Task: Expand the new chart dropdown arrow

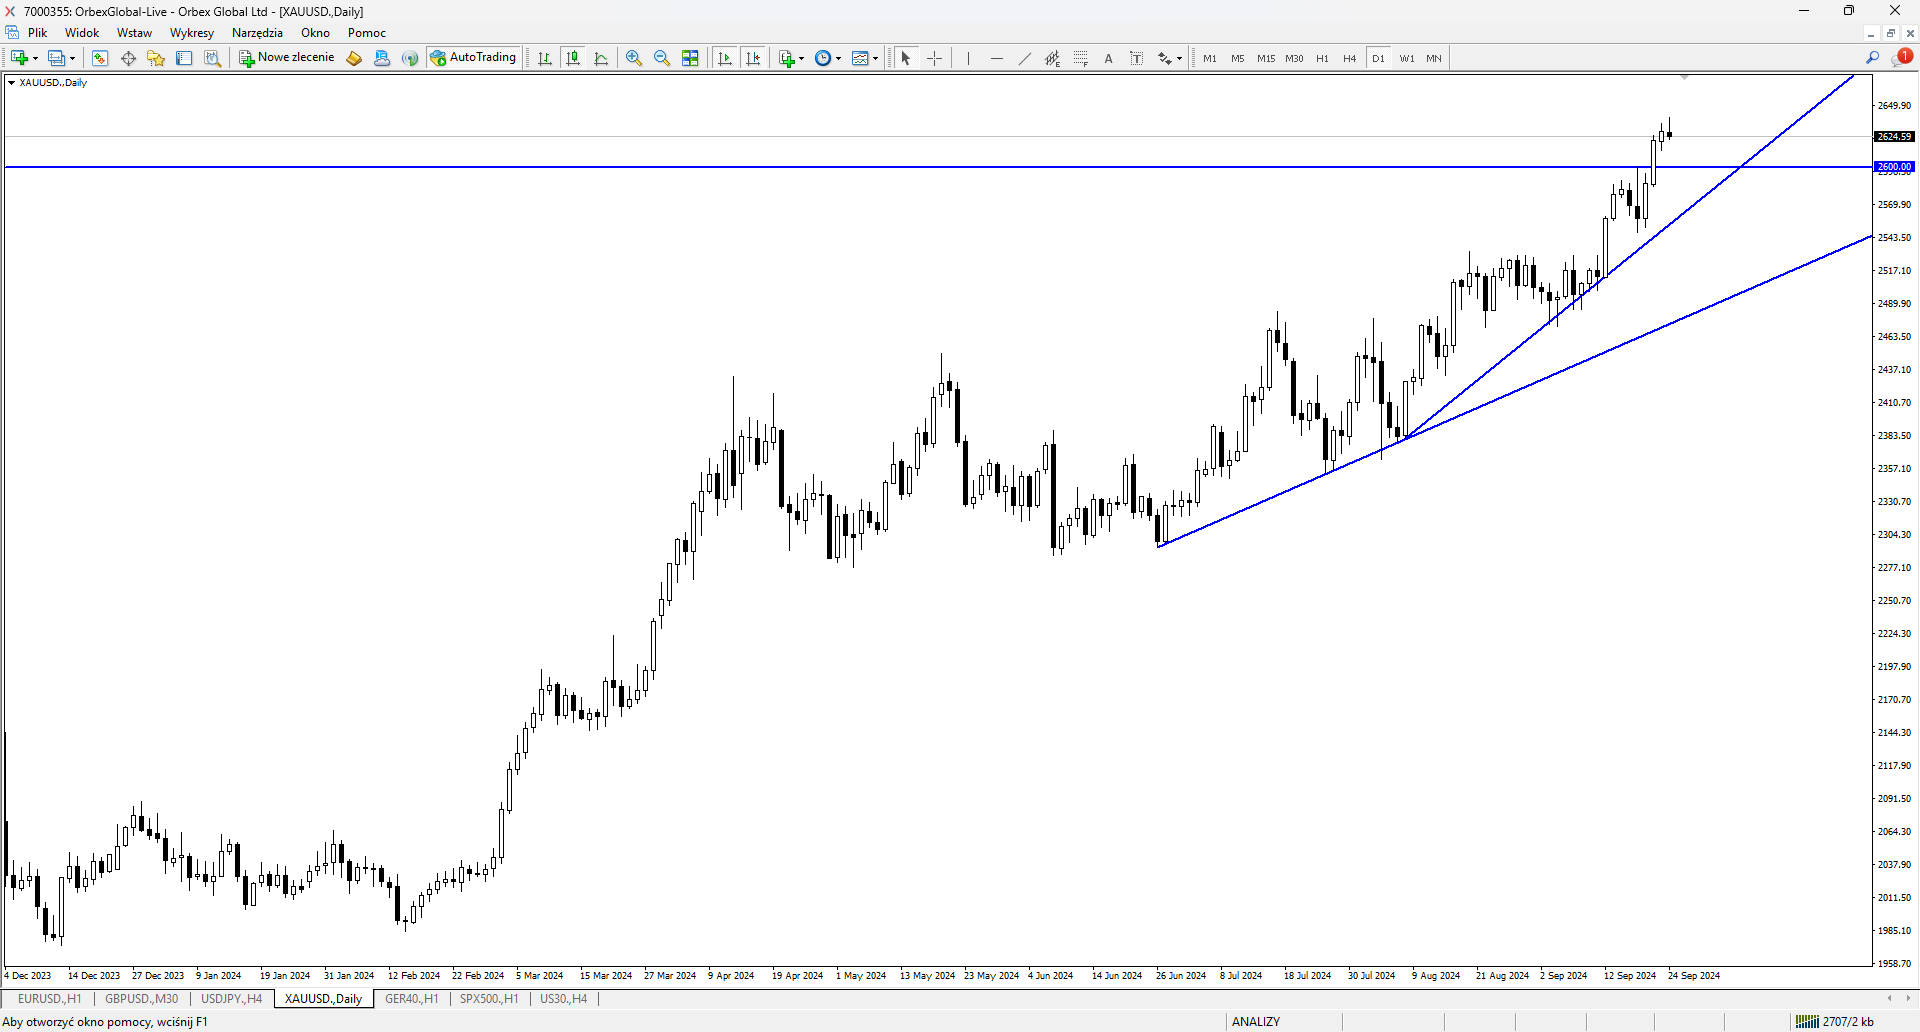Action: (x=35, y=58)
